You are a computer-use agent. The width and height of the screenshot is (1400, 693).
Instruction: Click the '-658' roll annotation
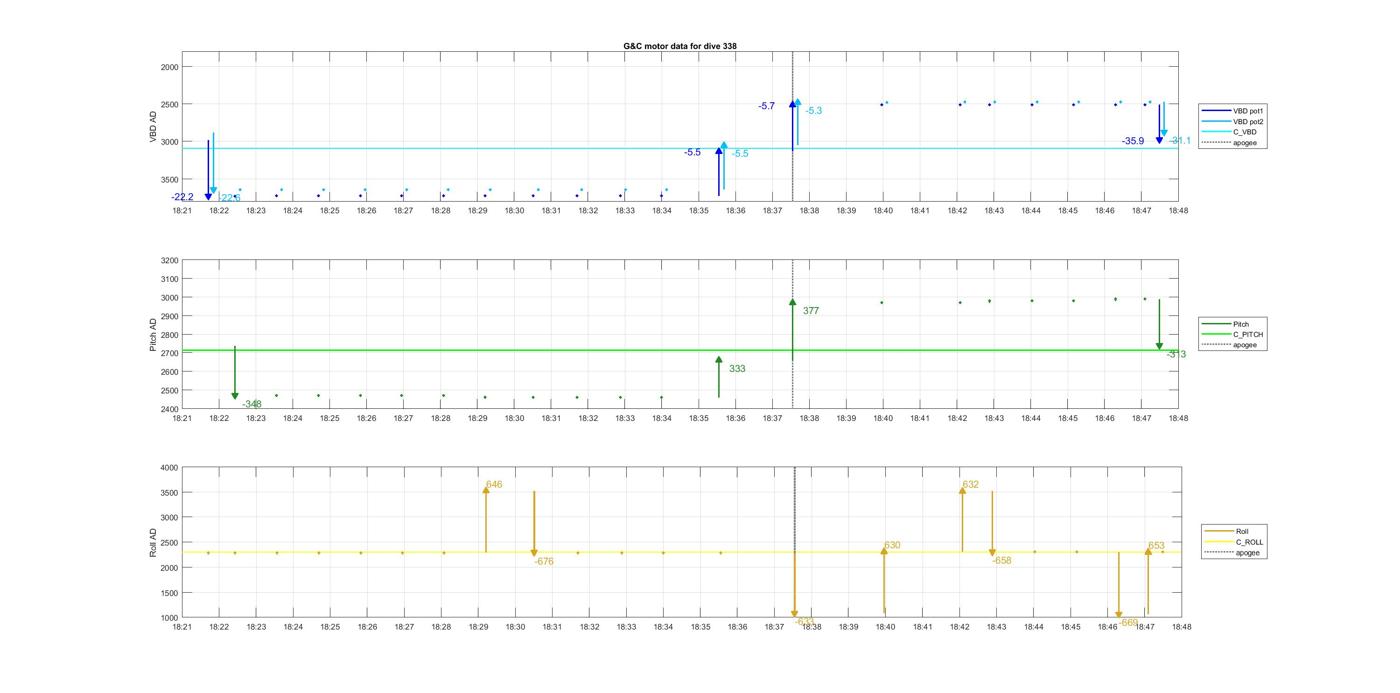click(1002, 561)
